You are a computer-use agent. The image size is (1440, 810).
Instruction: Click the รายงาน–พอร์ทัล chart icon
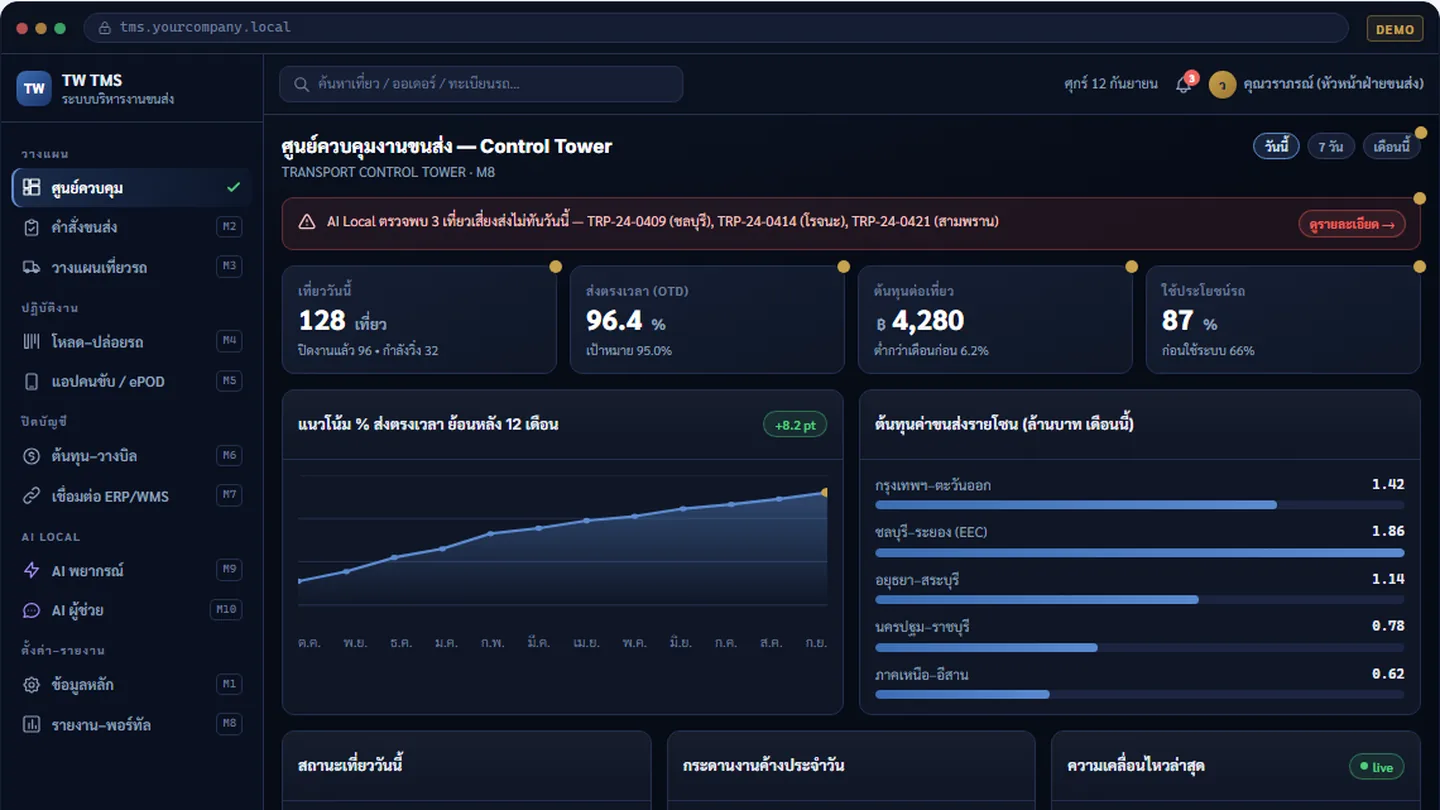31,724
